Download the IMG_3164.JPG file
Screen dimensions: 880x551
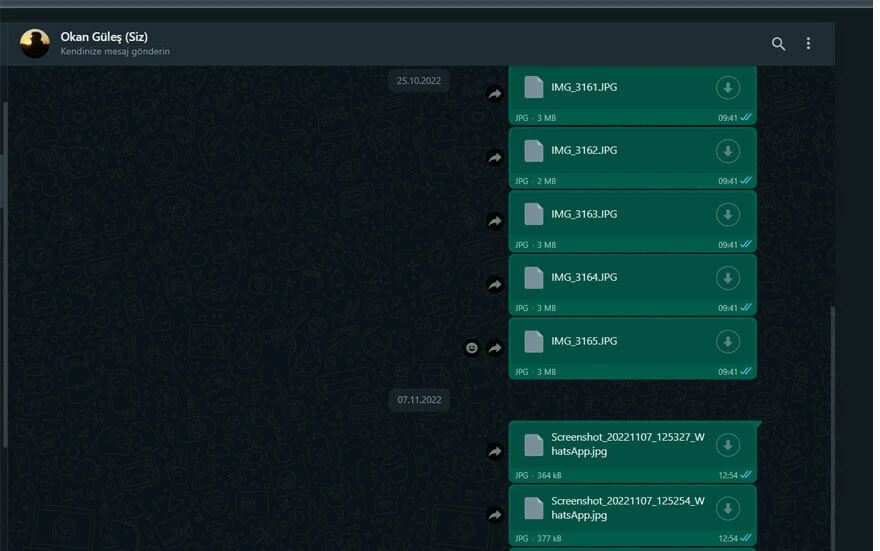727,278
